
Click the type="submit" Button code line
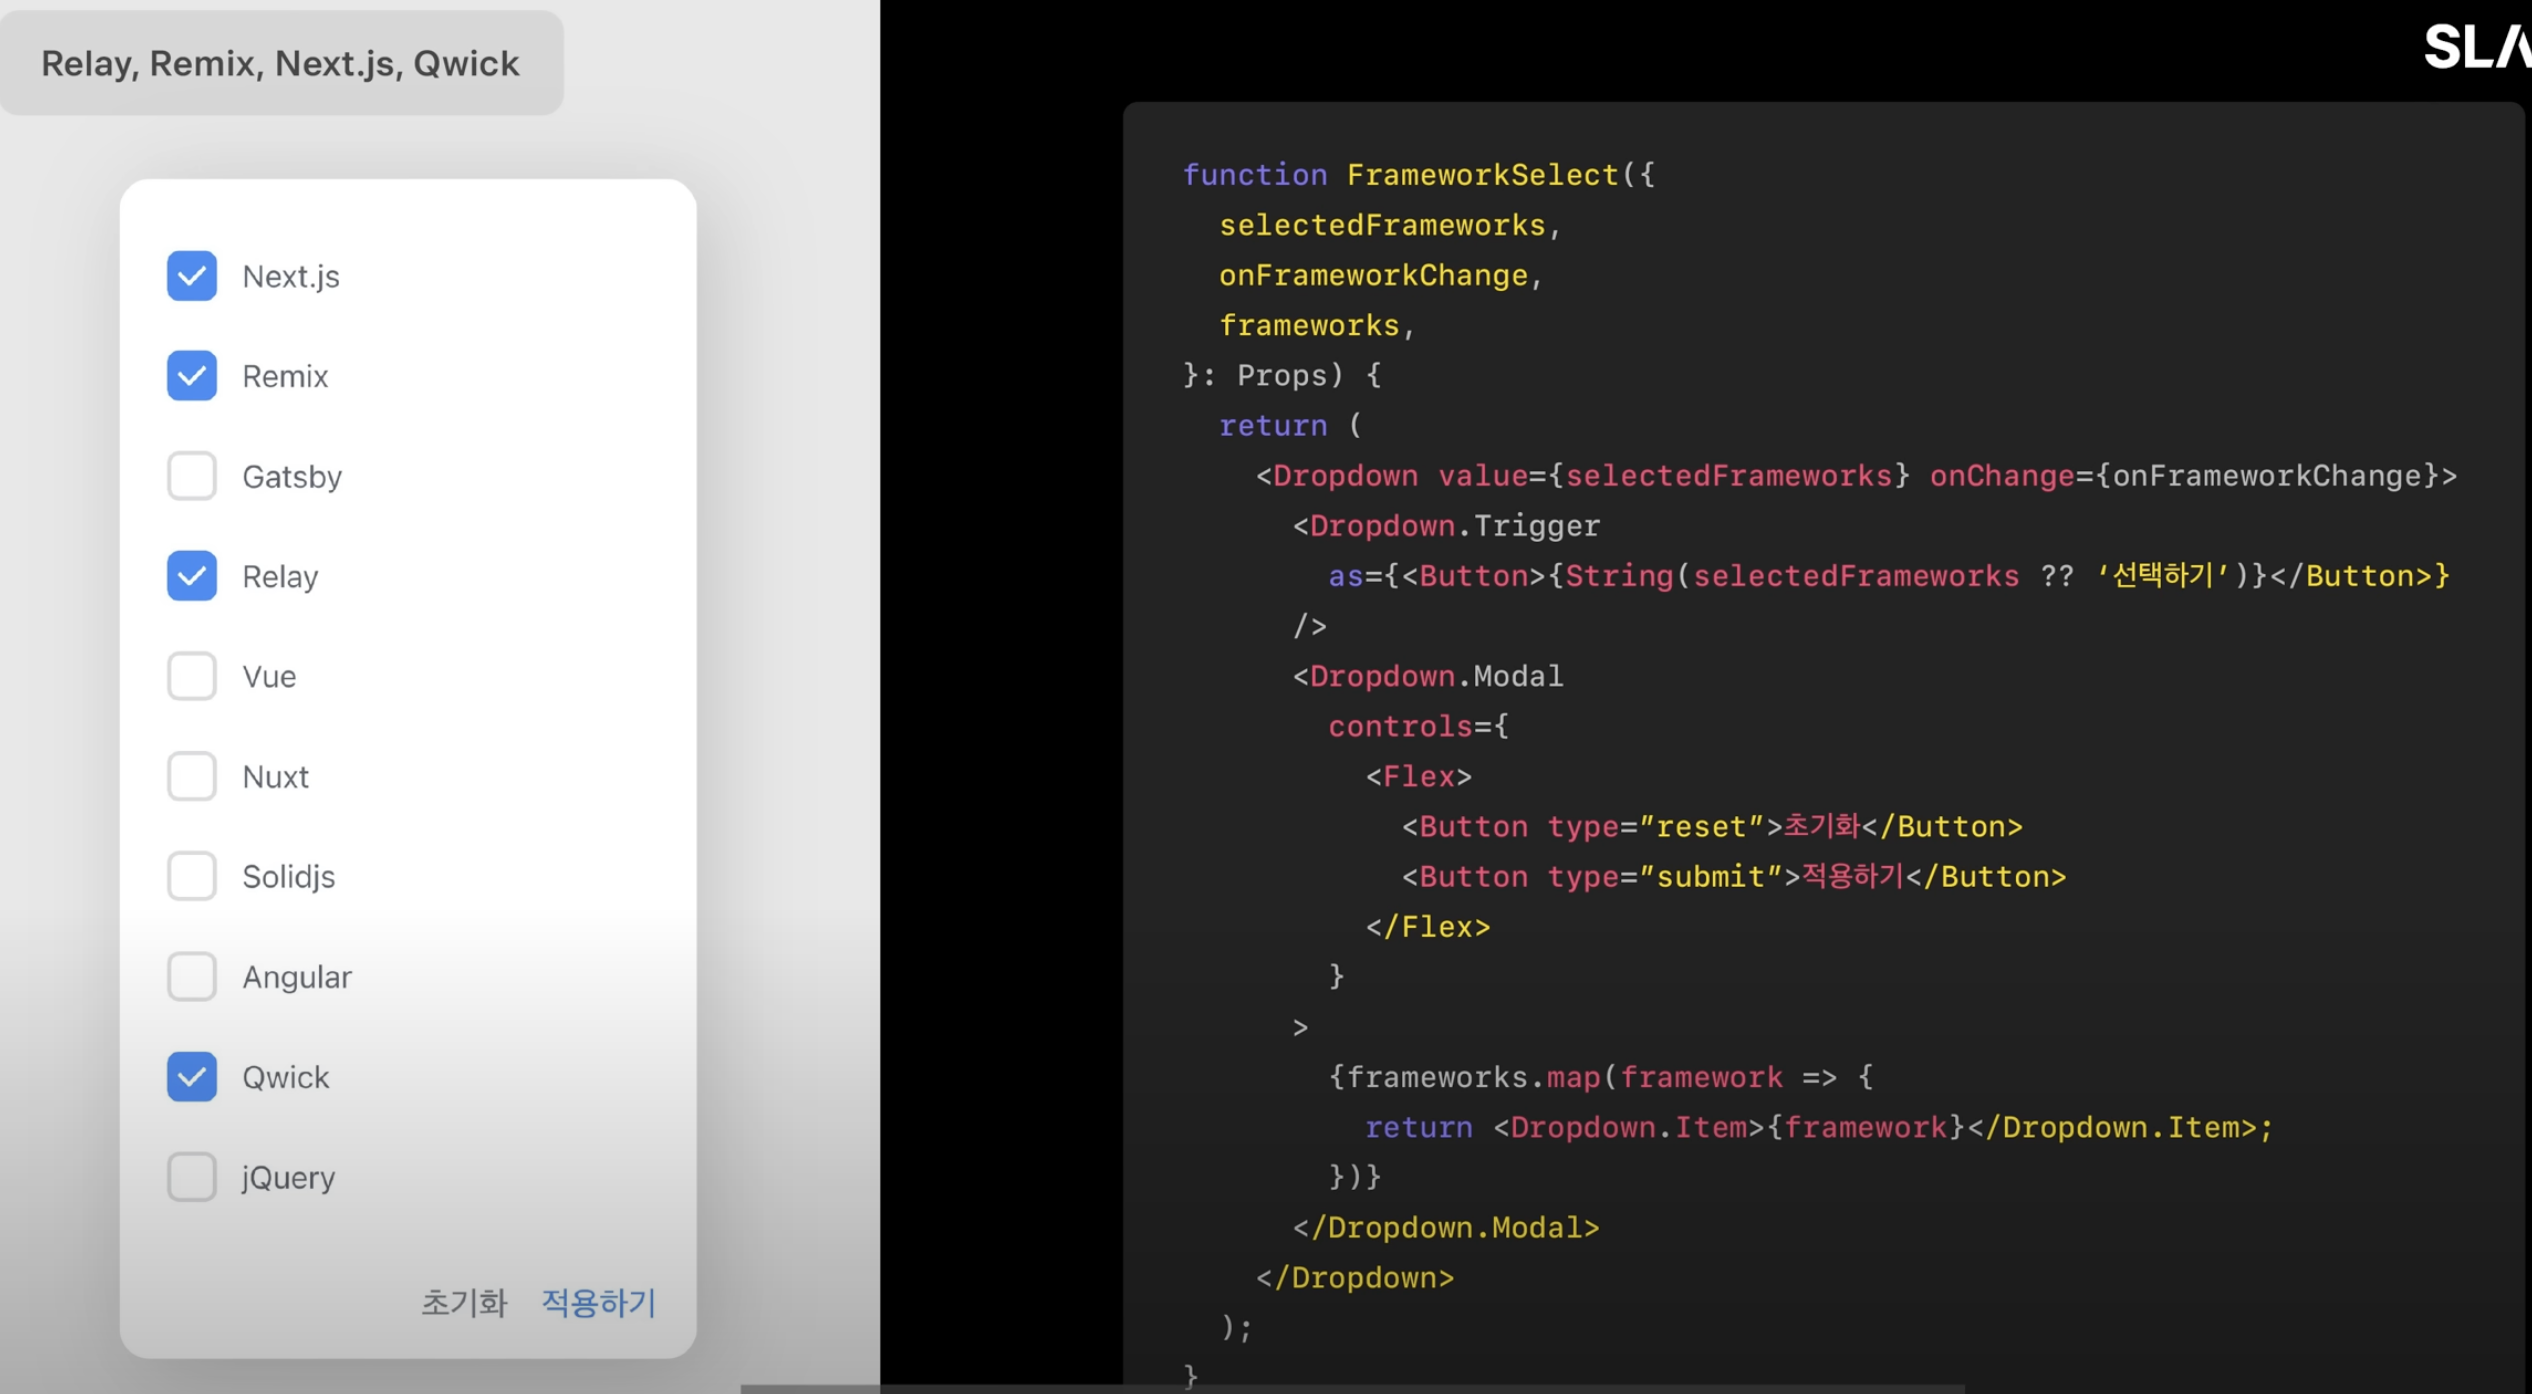[1734, 876]
